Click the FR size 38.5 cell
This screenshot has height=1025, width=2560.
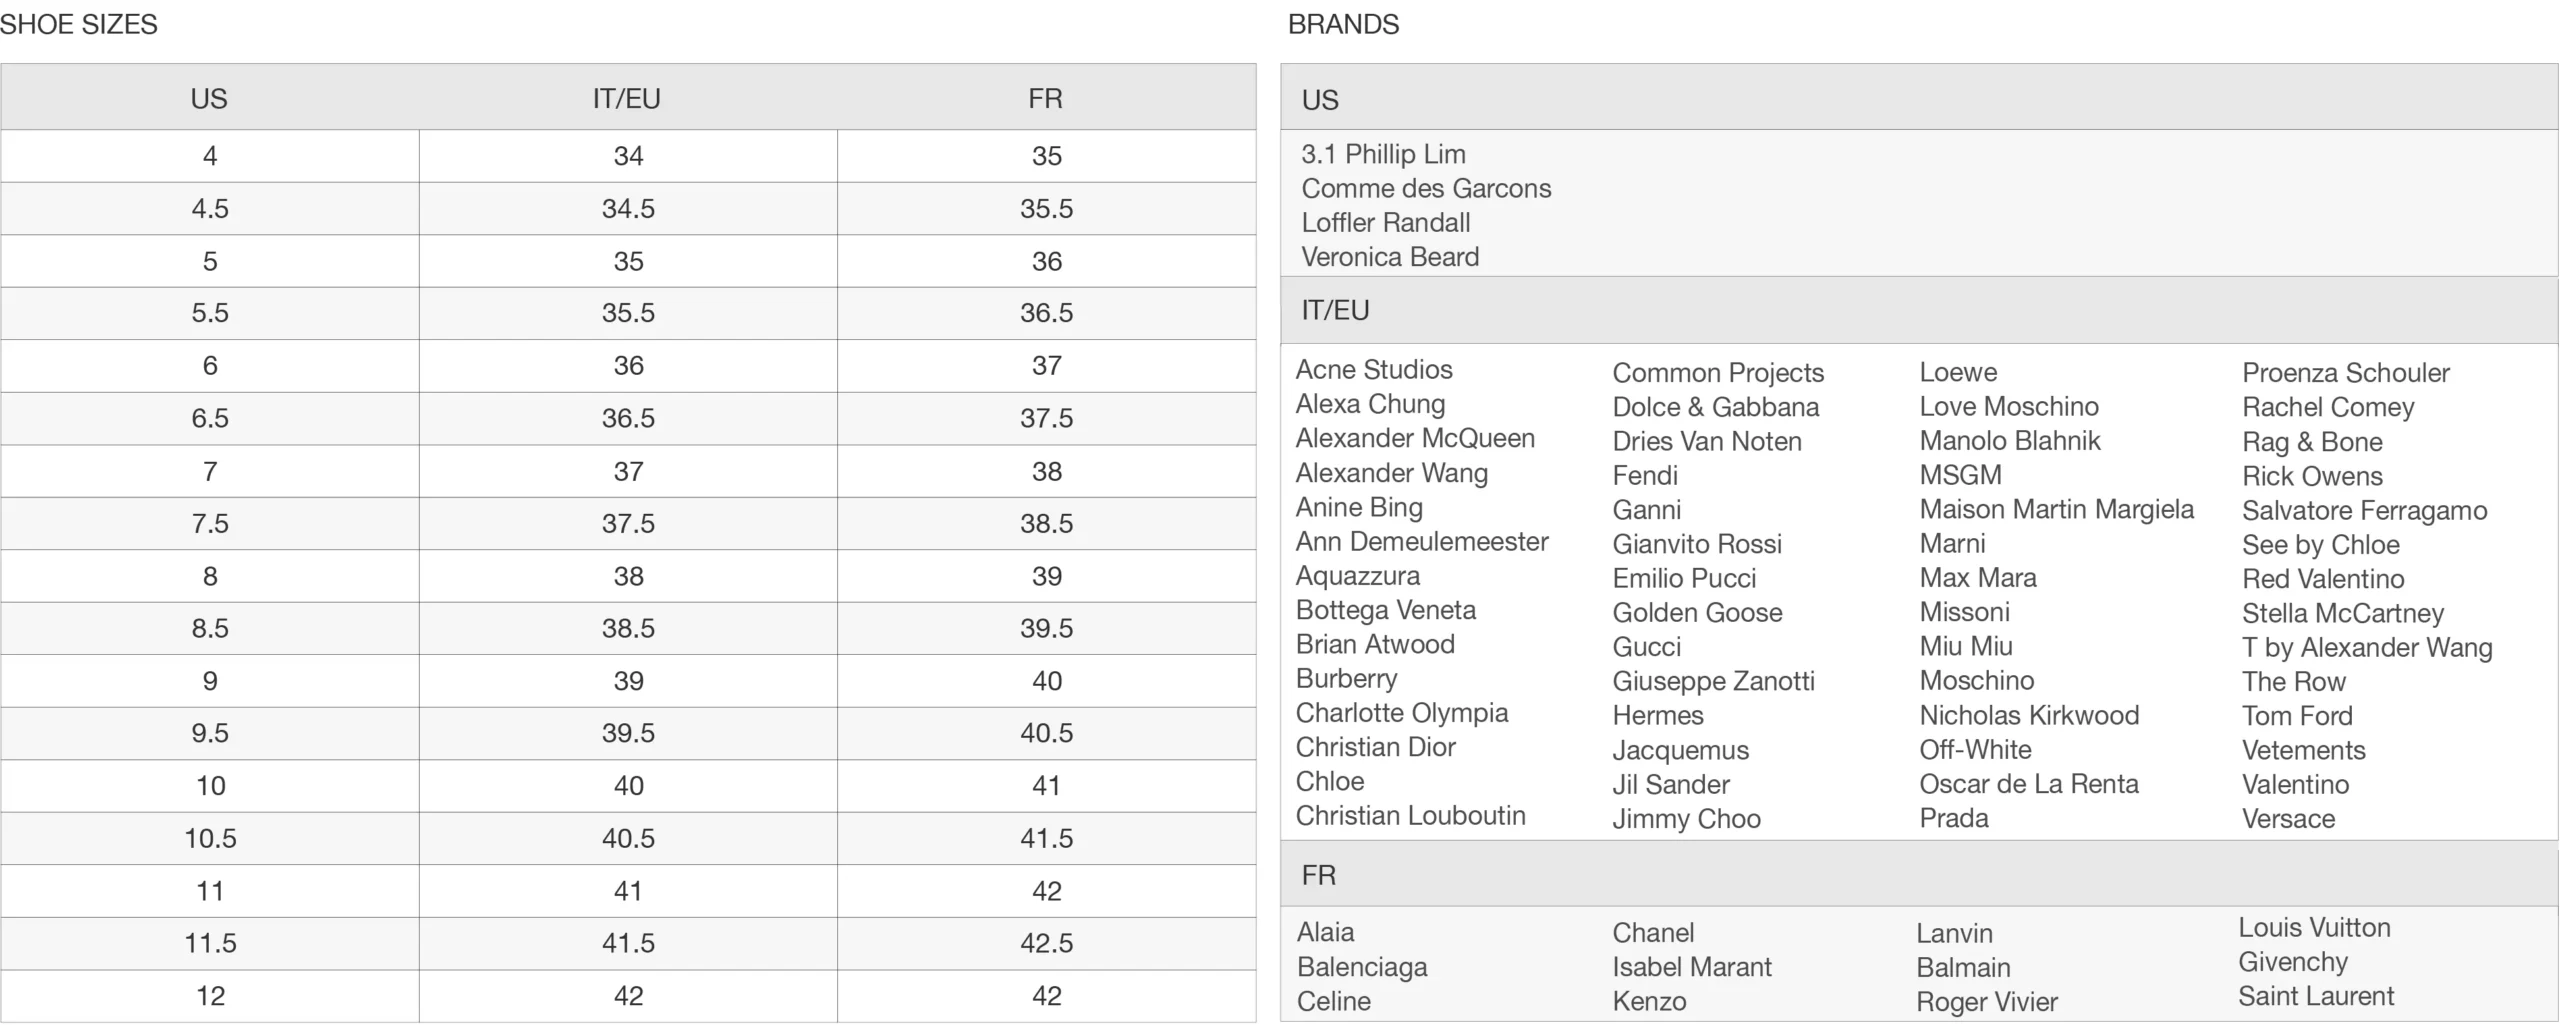(1046, 524)
